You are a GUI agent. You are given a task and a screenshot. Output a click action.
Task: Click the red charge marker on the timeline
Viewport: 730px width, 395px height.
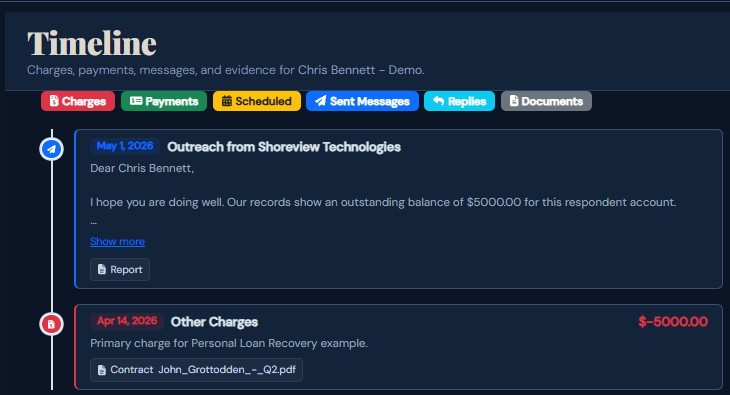51,324
